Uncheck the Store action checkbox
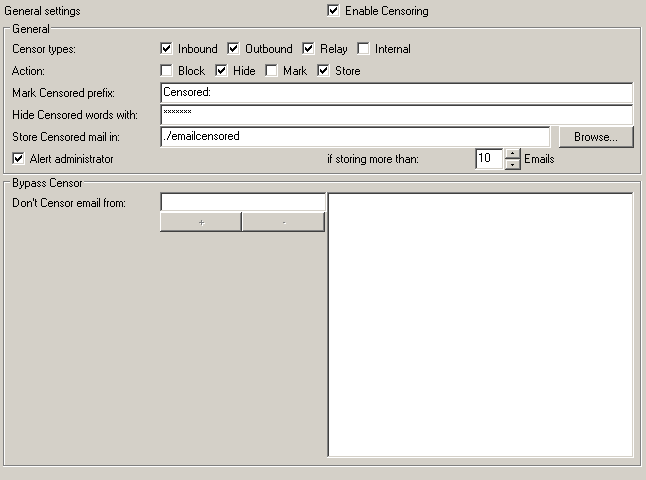Viewport: 646px width, 480px height. 324,71
